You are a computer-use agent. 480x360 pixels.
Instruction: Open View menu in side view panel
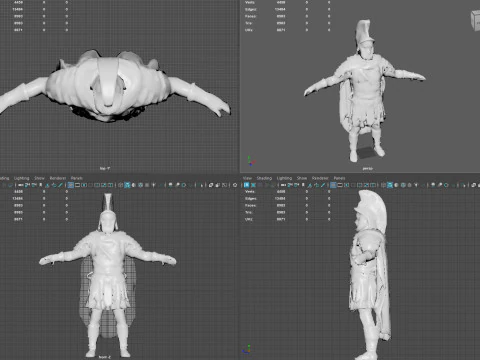tap(247, 178)
